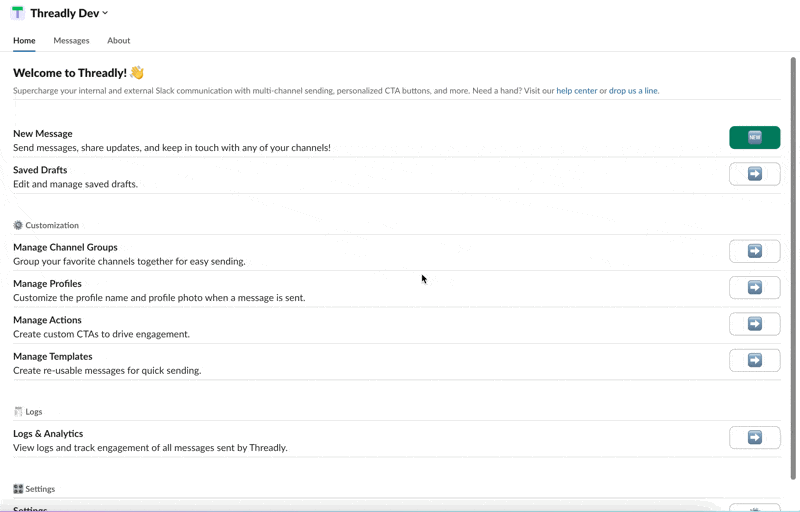Open the Threadly Dev dropdown chevron
The height and width of the screenshot is (512, 800).
pos(105,13)
